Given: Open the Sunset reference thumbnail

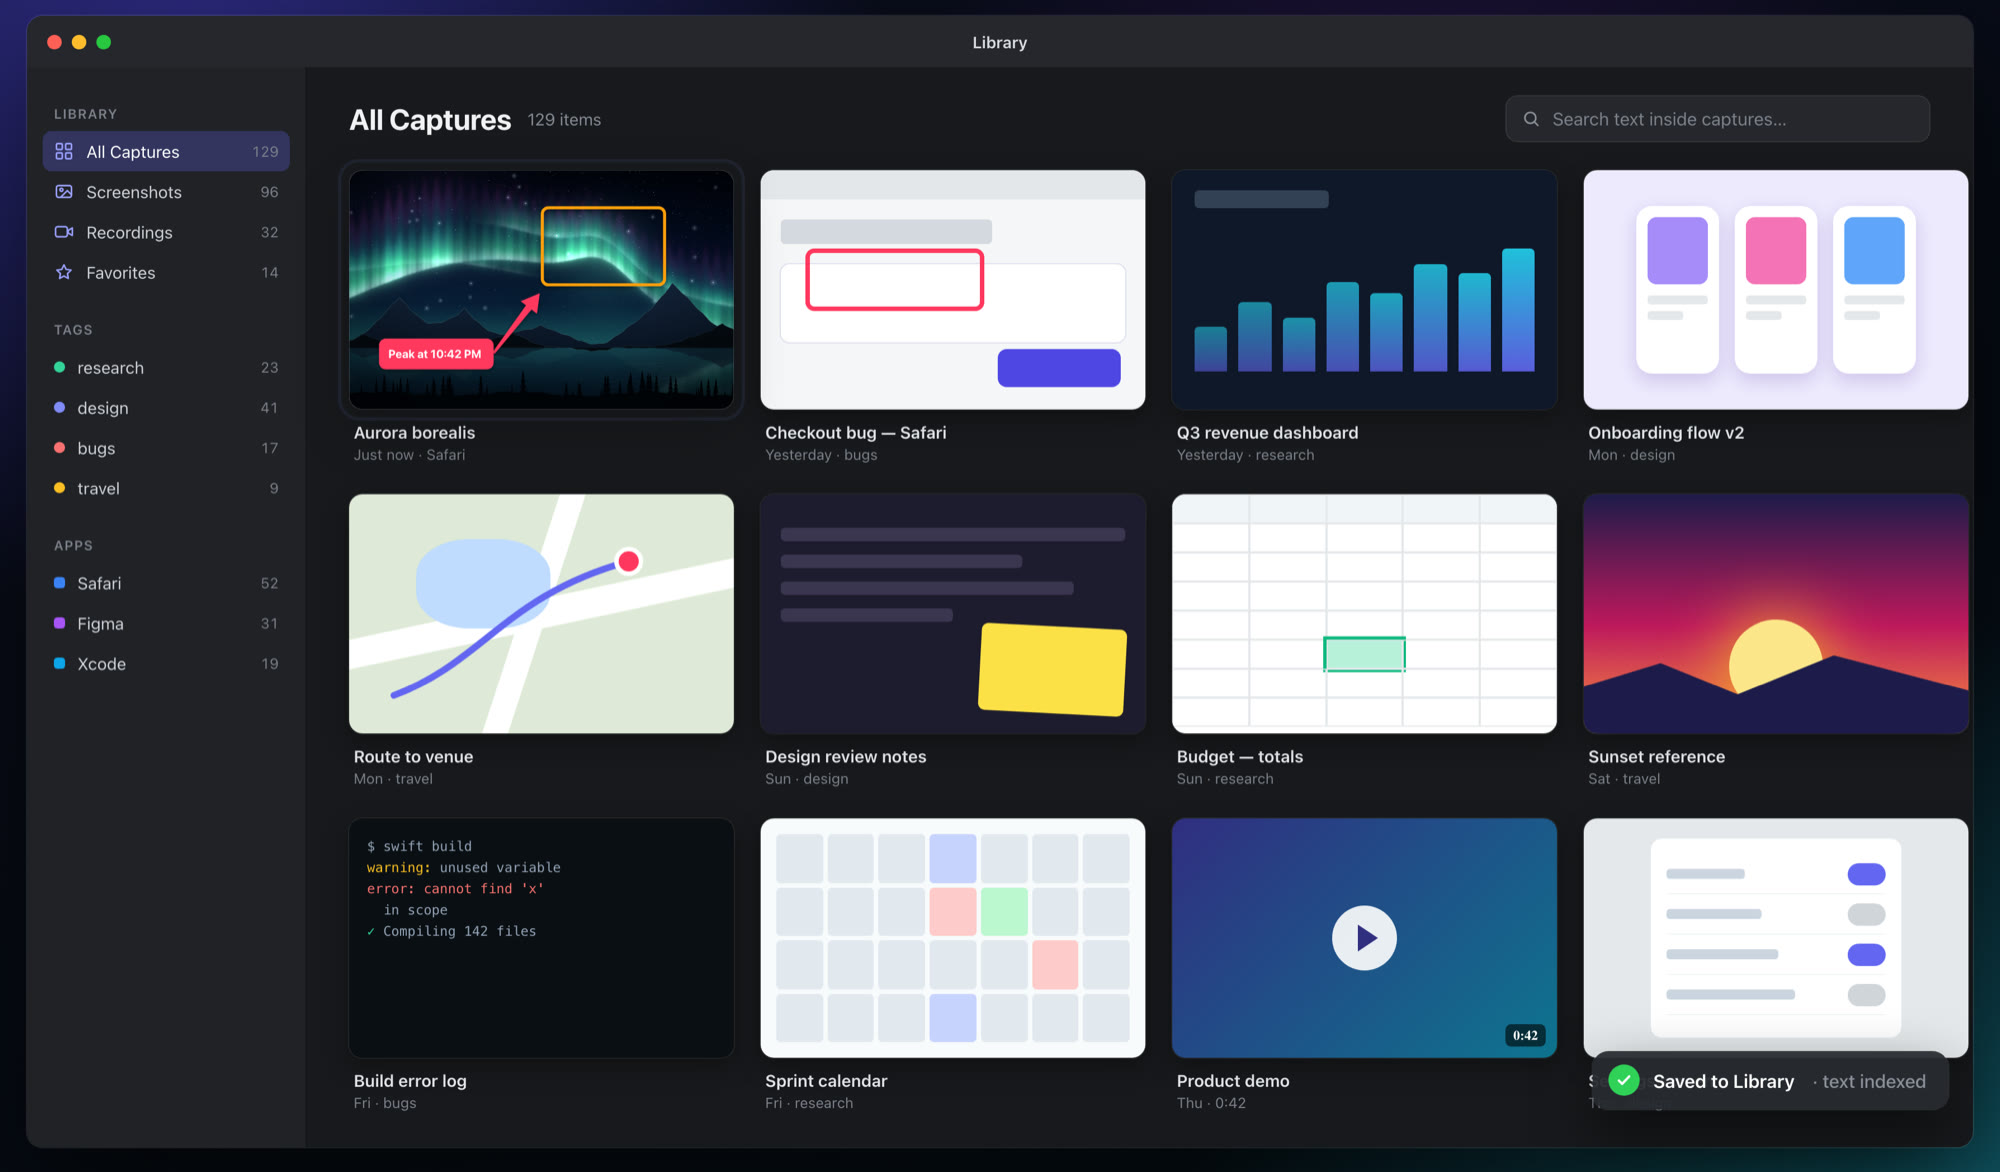Looking at the screenshot, I should pos(1776,613).
